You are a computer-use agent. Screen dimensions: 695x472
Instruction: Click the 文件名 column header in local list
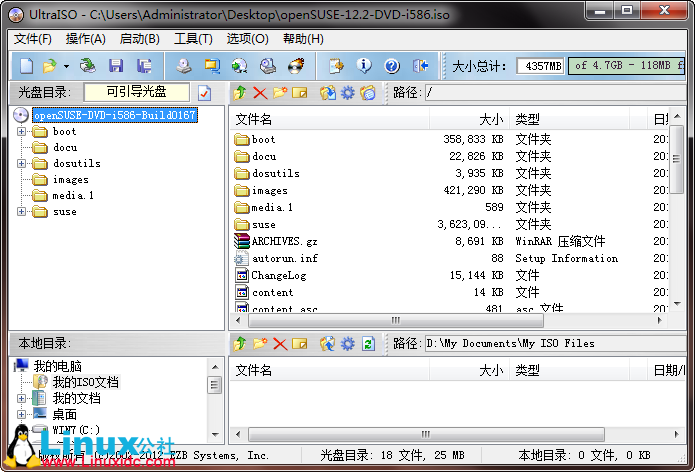330,371
